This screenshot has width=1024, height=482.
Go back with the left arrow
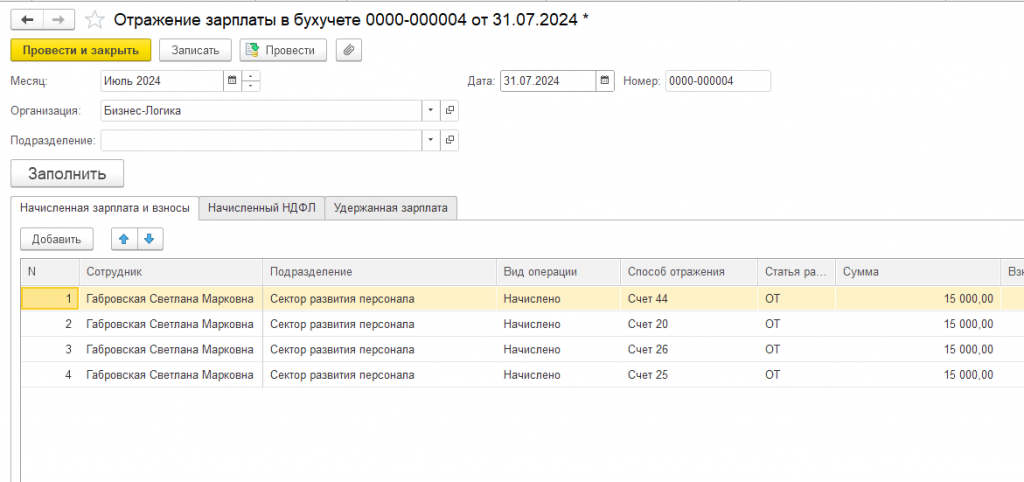coord(27,20)
